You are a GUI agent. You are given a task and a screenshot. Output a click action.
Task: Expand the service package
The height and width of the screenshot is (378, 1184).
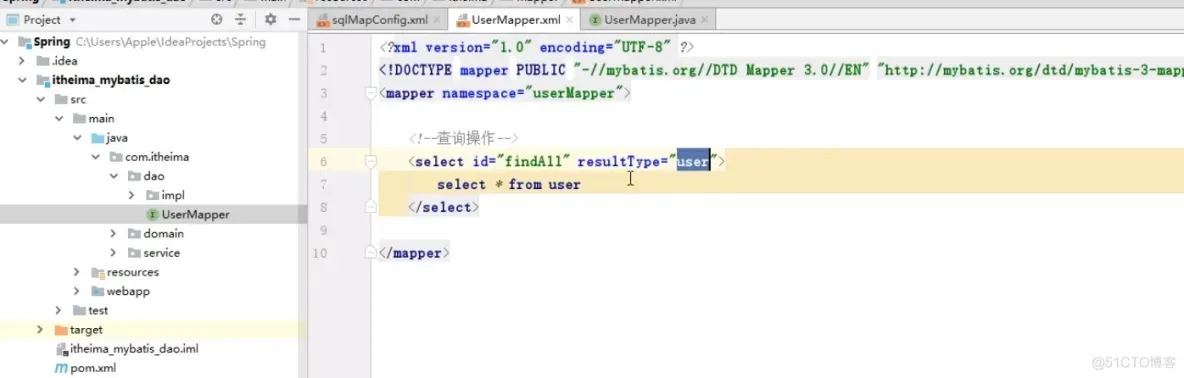(x=113, y=253)
